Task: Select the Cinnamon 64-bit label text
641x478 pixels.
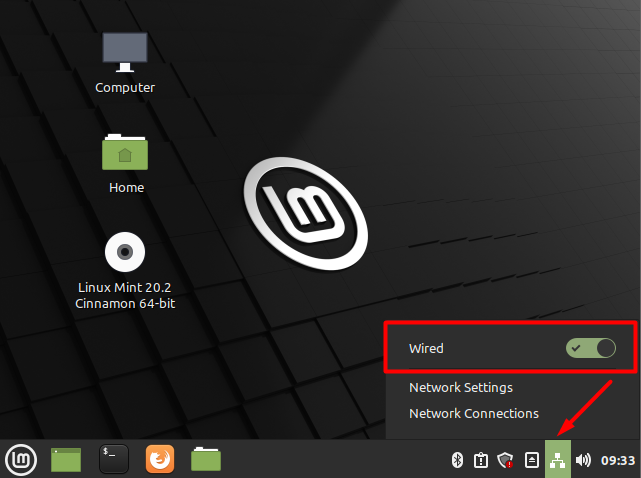Action: click(125, 303)
